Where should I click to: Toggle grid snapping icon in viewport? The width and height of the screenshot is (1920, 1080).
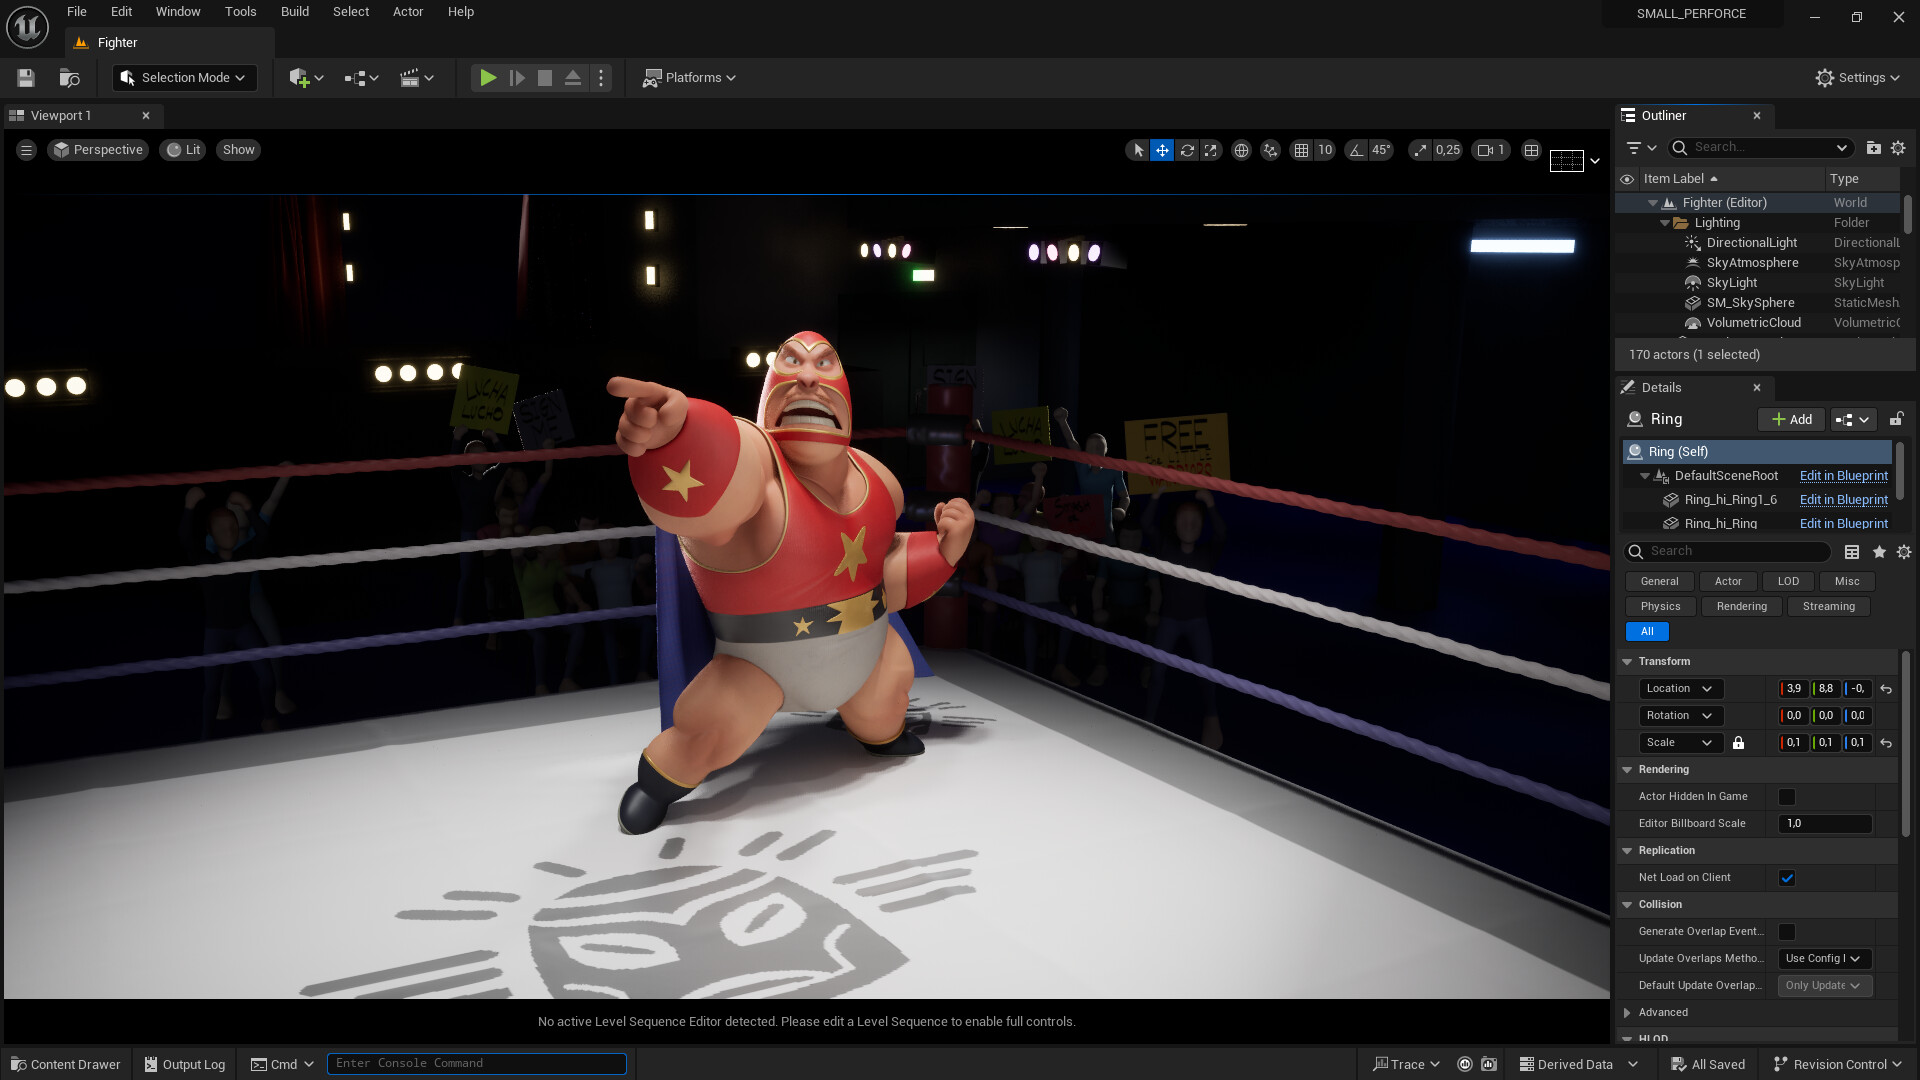1301,150
